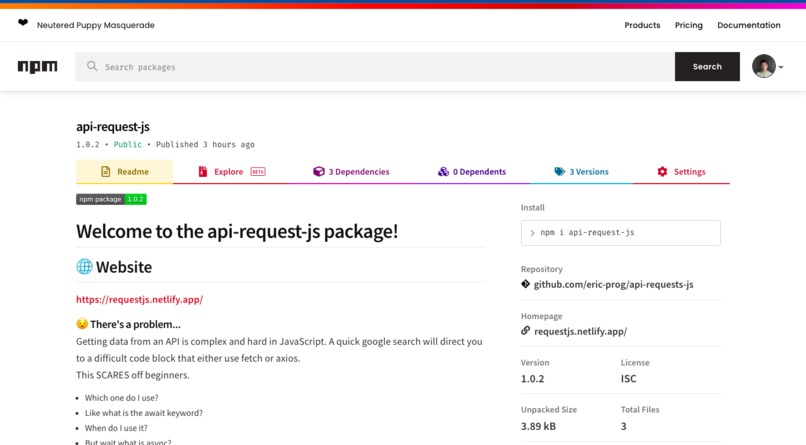Screen dimensions: 806x445
Task: Click the "When do I use it?" bullet
Action: (x=116, y=428)
